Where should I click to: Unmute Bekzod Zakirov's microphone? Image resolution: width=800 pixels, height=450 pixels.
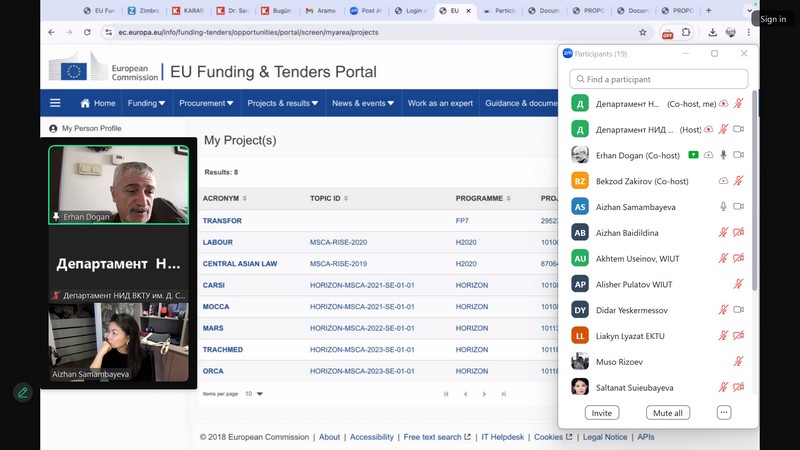pyautogui.click(x=738, y=181)
